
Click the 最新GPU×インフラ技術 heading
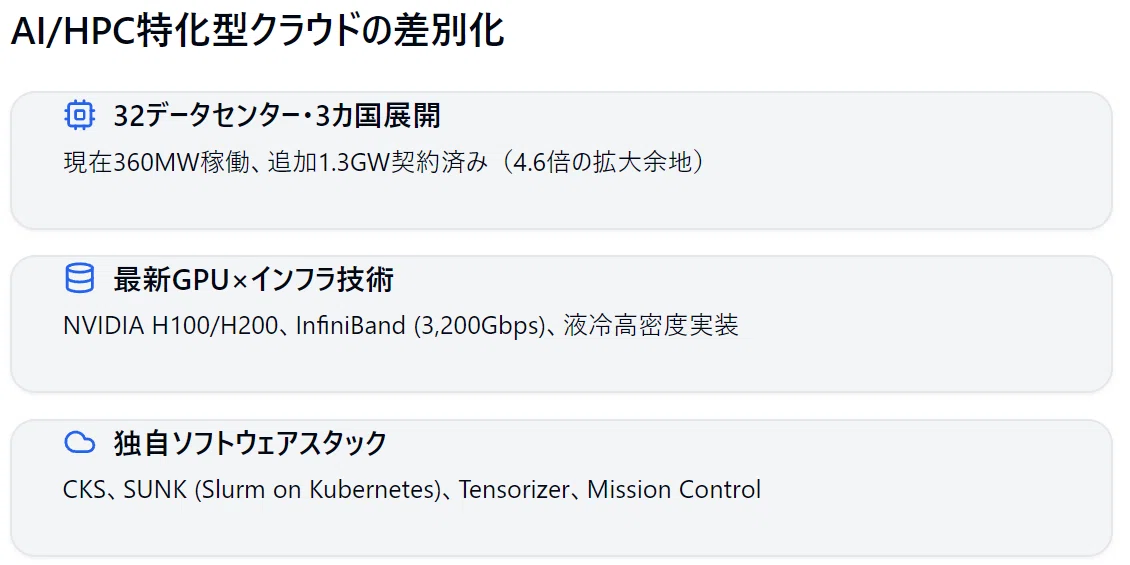click(254, 280)
